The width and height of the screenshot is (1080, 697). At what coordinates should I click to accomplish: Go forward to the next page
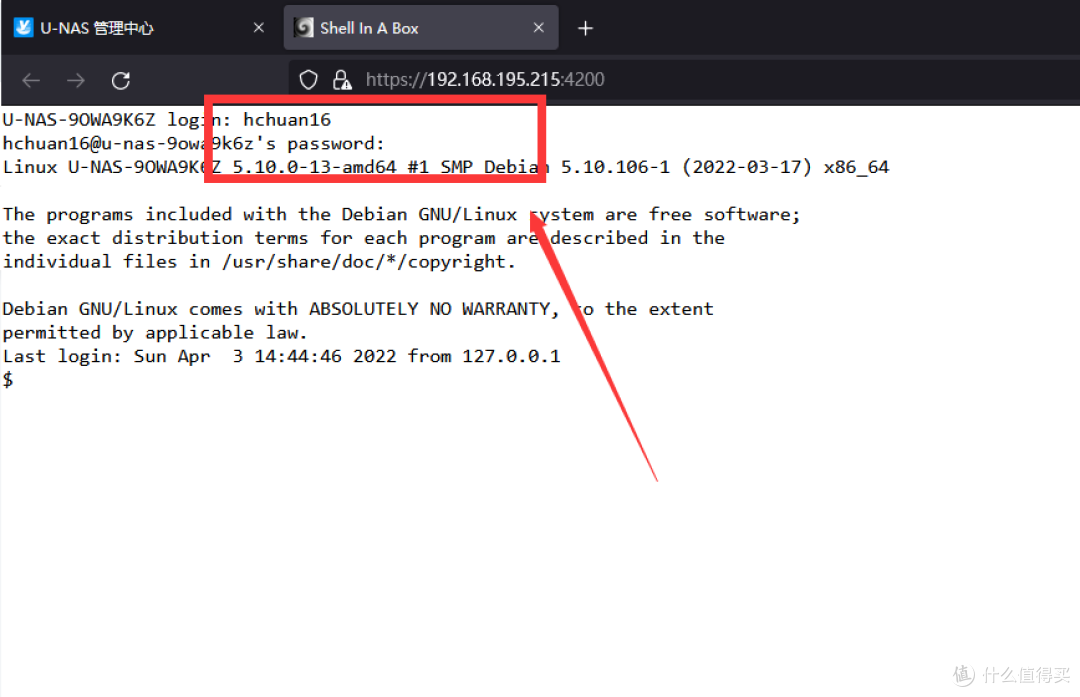coord(76,80)
